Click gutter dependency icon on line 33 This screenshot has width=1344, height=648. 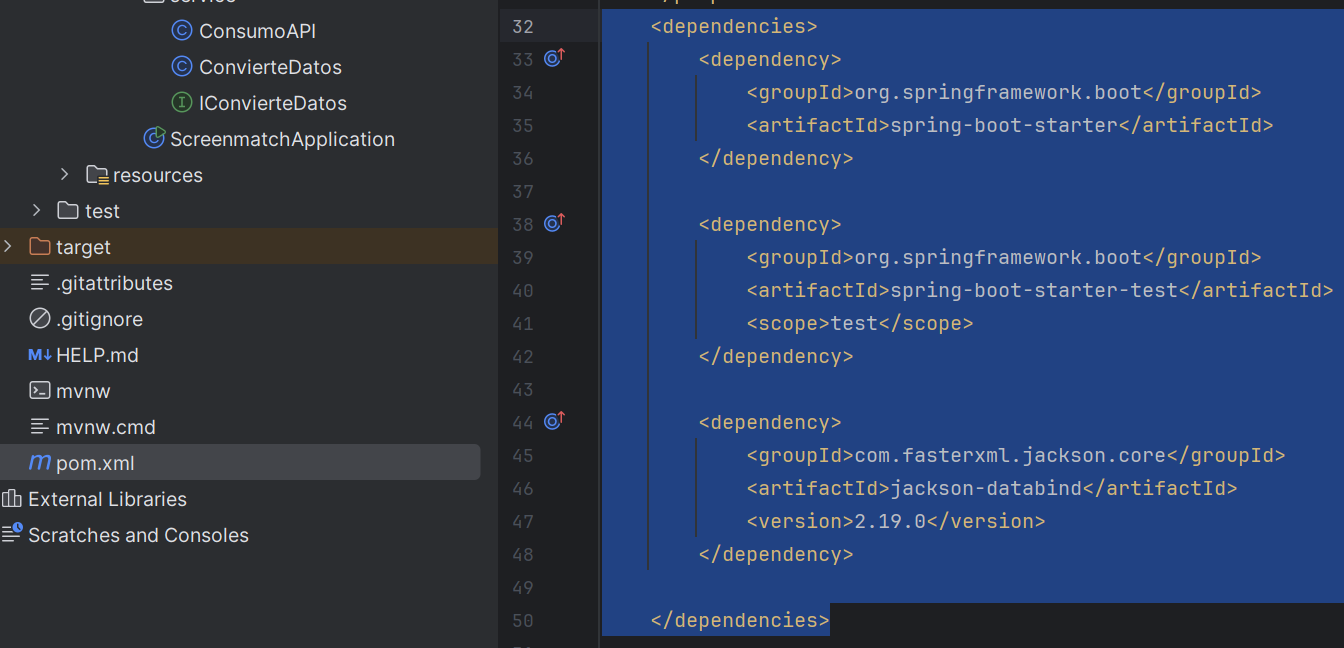(x=554, y=58)
